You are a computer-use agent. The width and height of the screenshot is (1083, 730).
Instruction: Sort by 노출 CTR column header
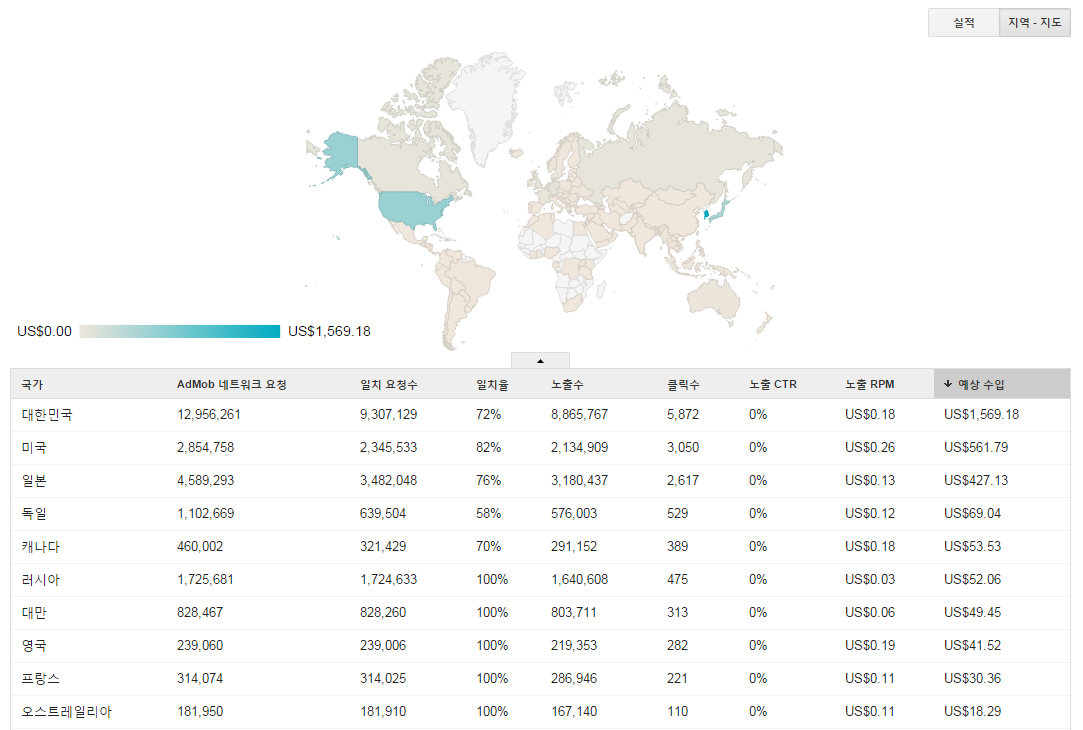(773, 385)
